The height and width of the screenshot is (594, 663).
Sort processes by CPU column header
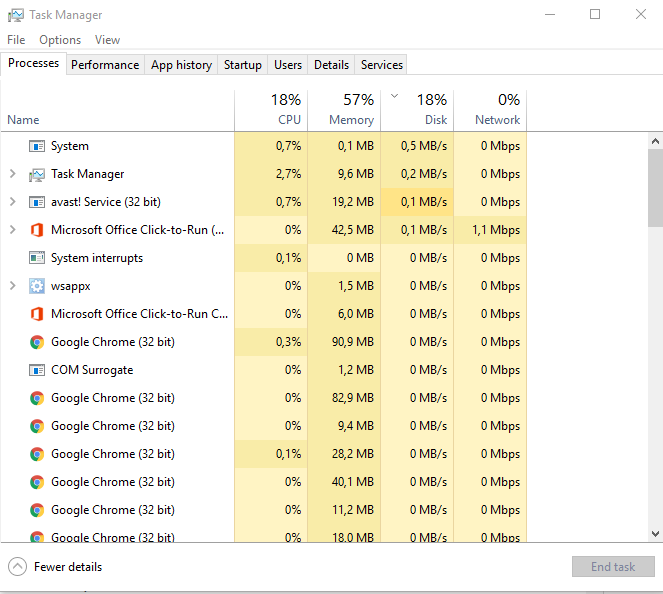click(x=271, y=110)
